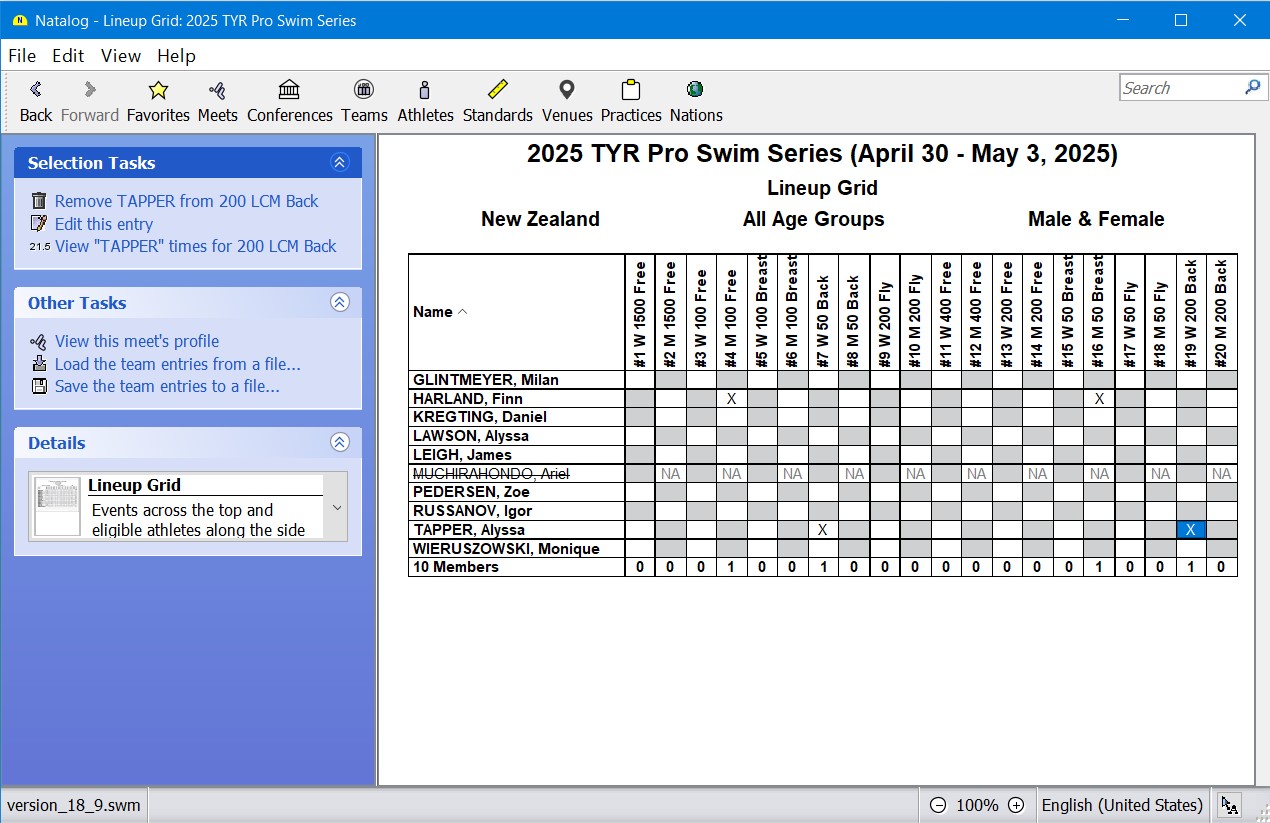Open the Meets toolbar icon

pyautogui.click(x=217, y=91)
